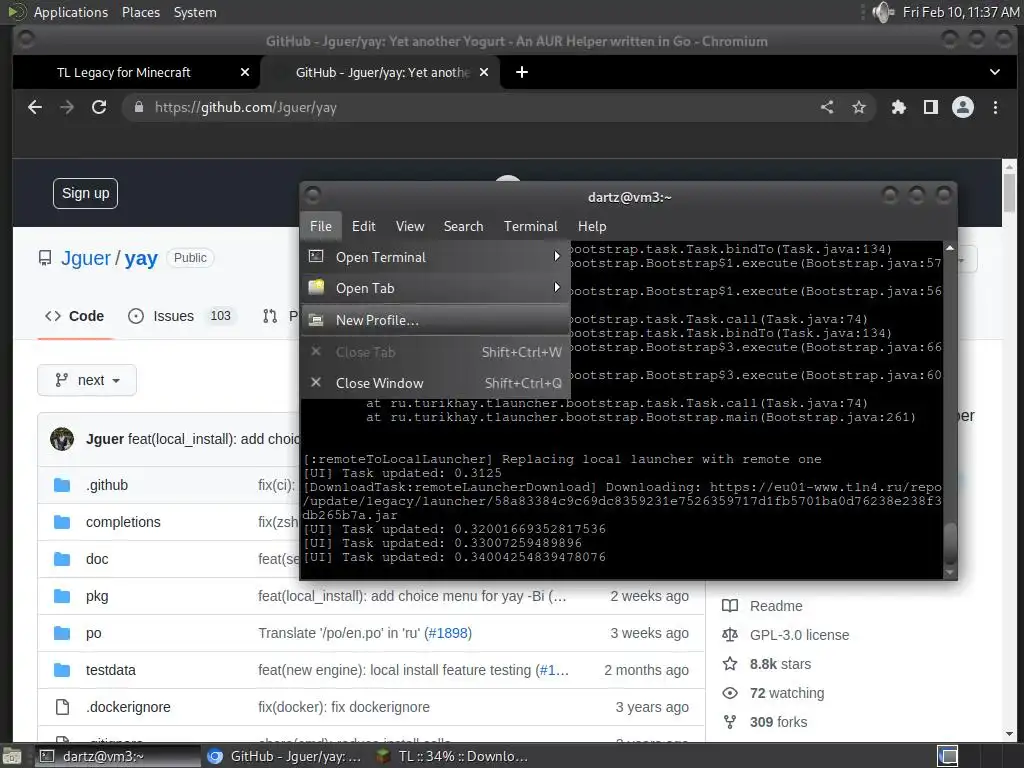Viewport: 1024px width, 768px height.
Task: Open the 8.8k stars link
Action: point(780,664)
